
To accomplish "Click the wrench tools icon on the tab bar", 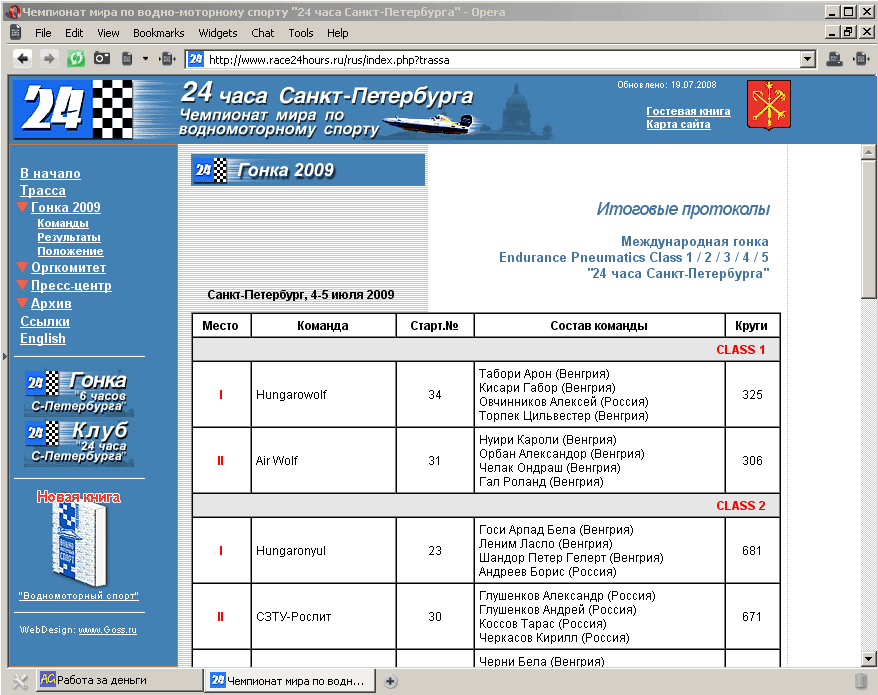I will 19,680.
